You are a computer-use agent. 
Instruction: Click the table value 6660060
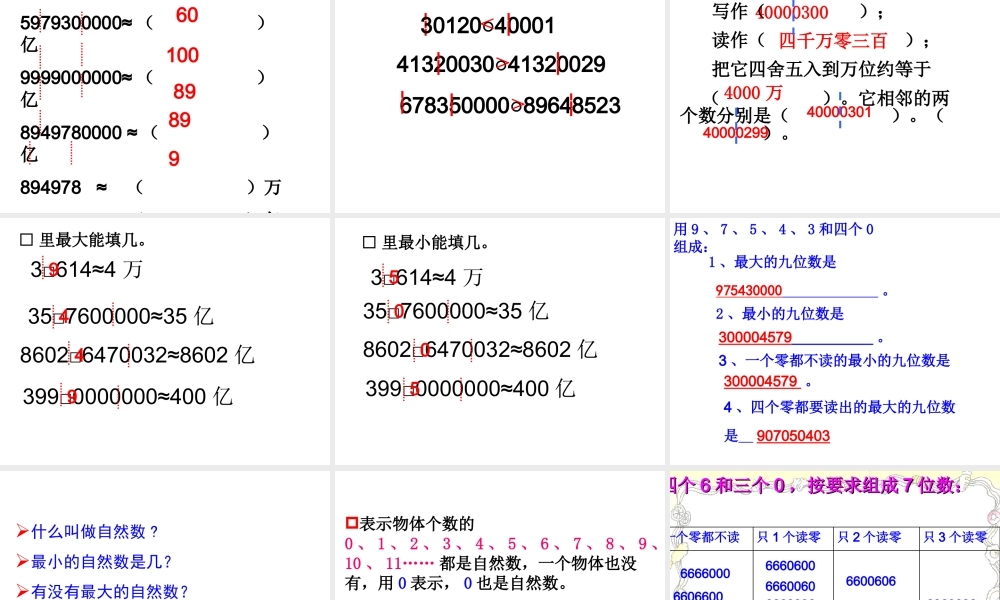click(x=790, y=586)
